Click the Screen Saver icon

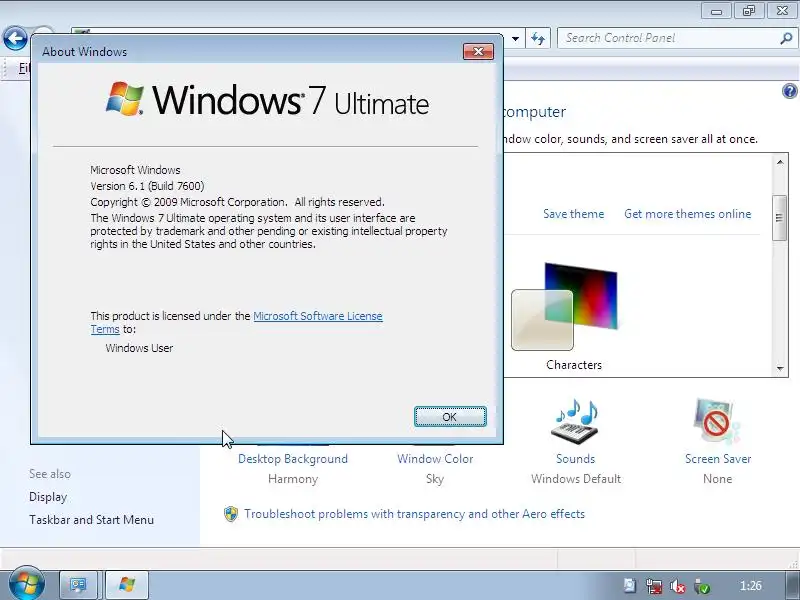tap(717, 422)
